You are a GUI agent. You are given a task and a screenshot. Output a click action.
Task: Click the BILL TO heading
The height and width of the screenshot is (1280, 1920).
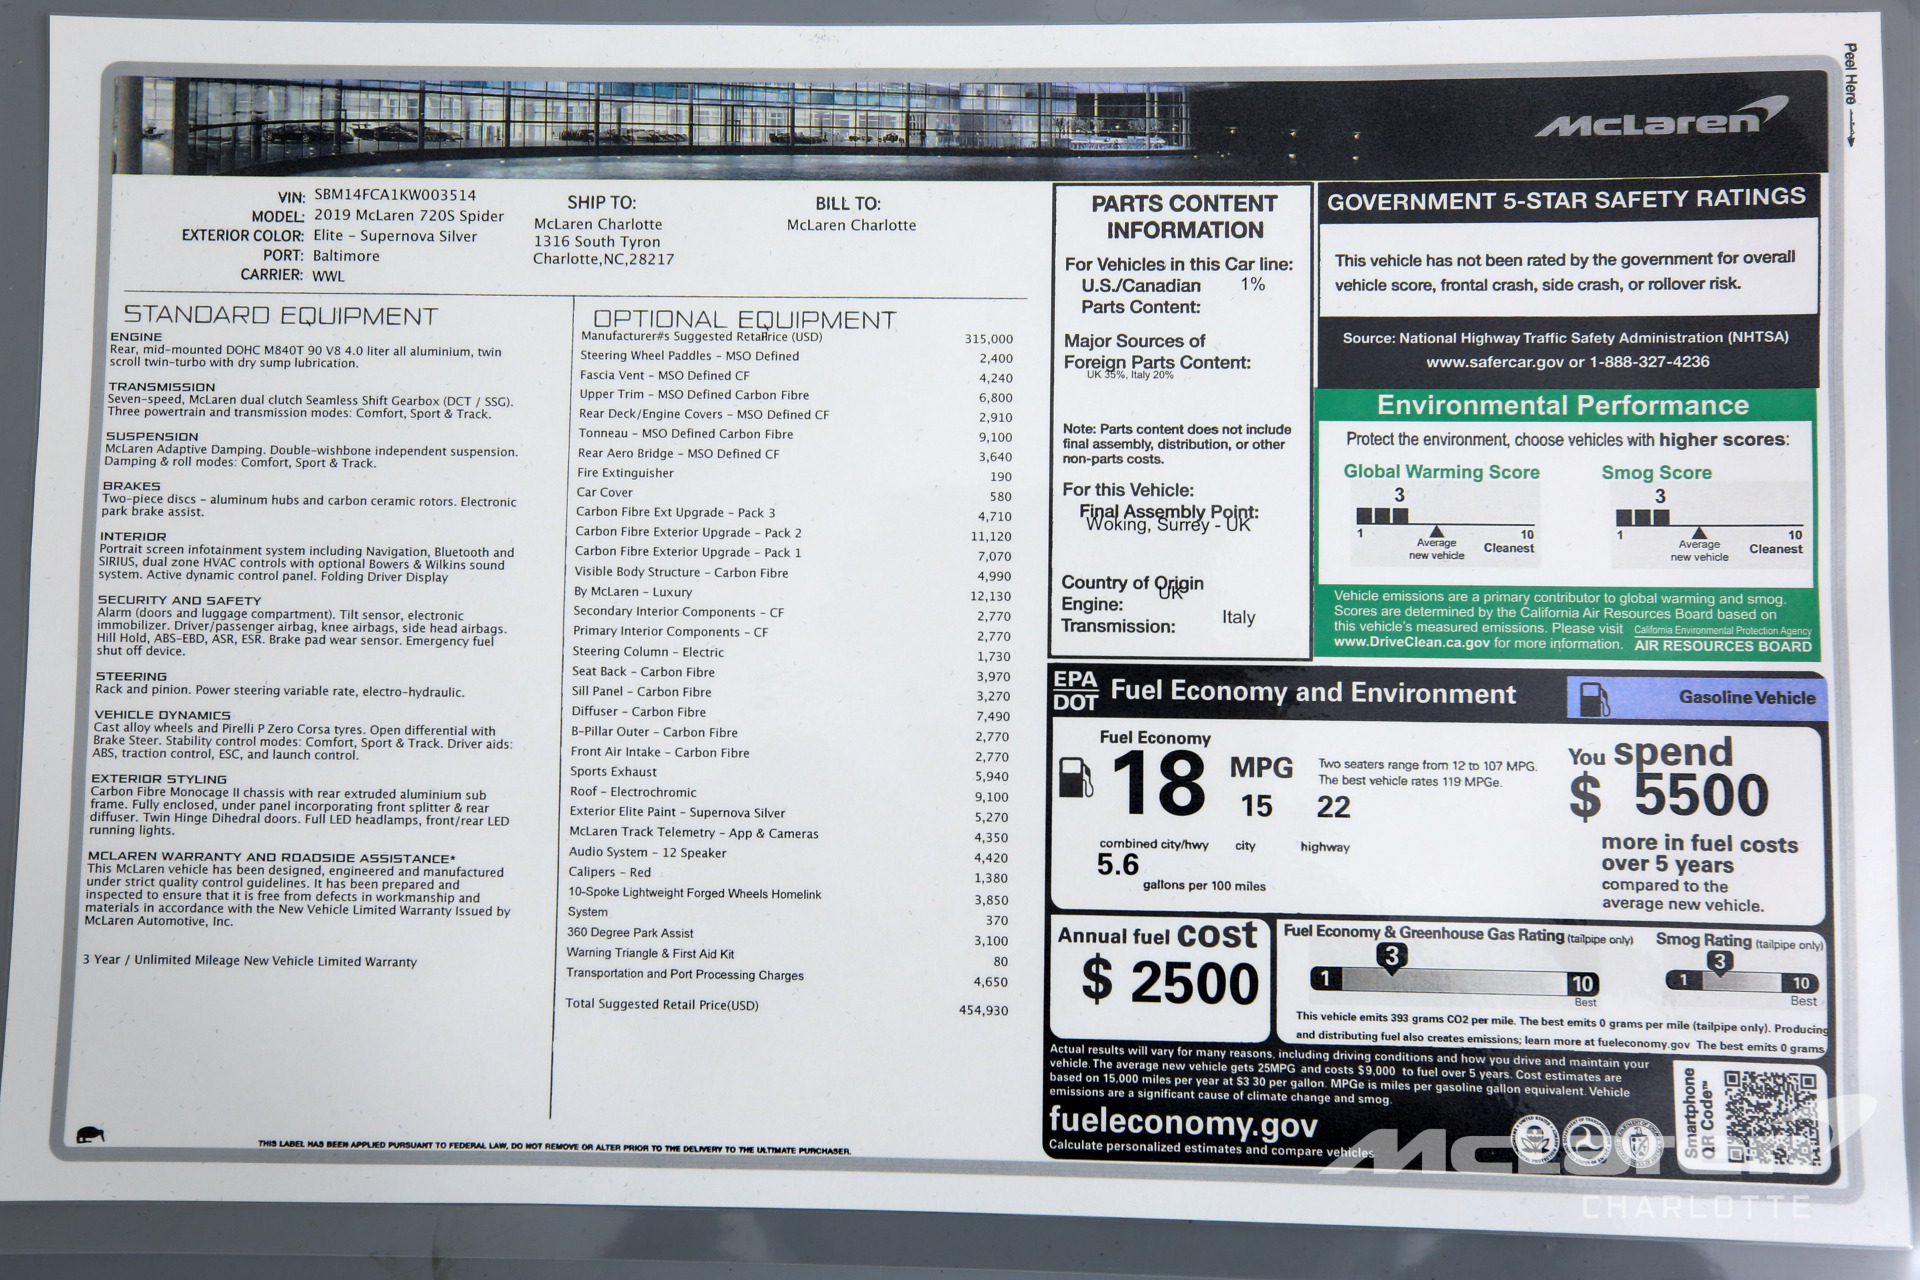coord(848,204)
